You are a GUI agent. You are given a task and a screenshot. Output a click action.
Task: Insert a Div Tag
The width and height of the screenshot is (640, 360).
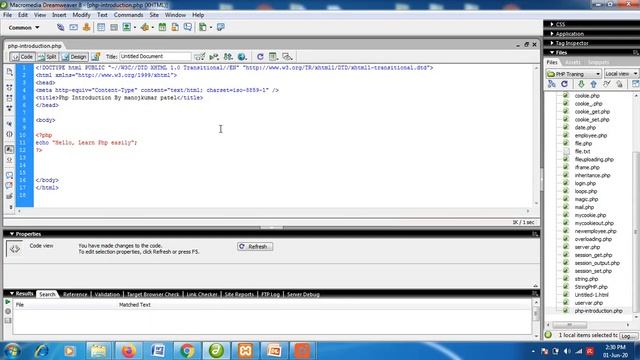point(114,27)
